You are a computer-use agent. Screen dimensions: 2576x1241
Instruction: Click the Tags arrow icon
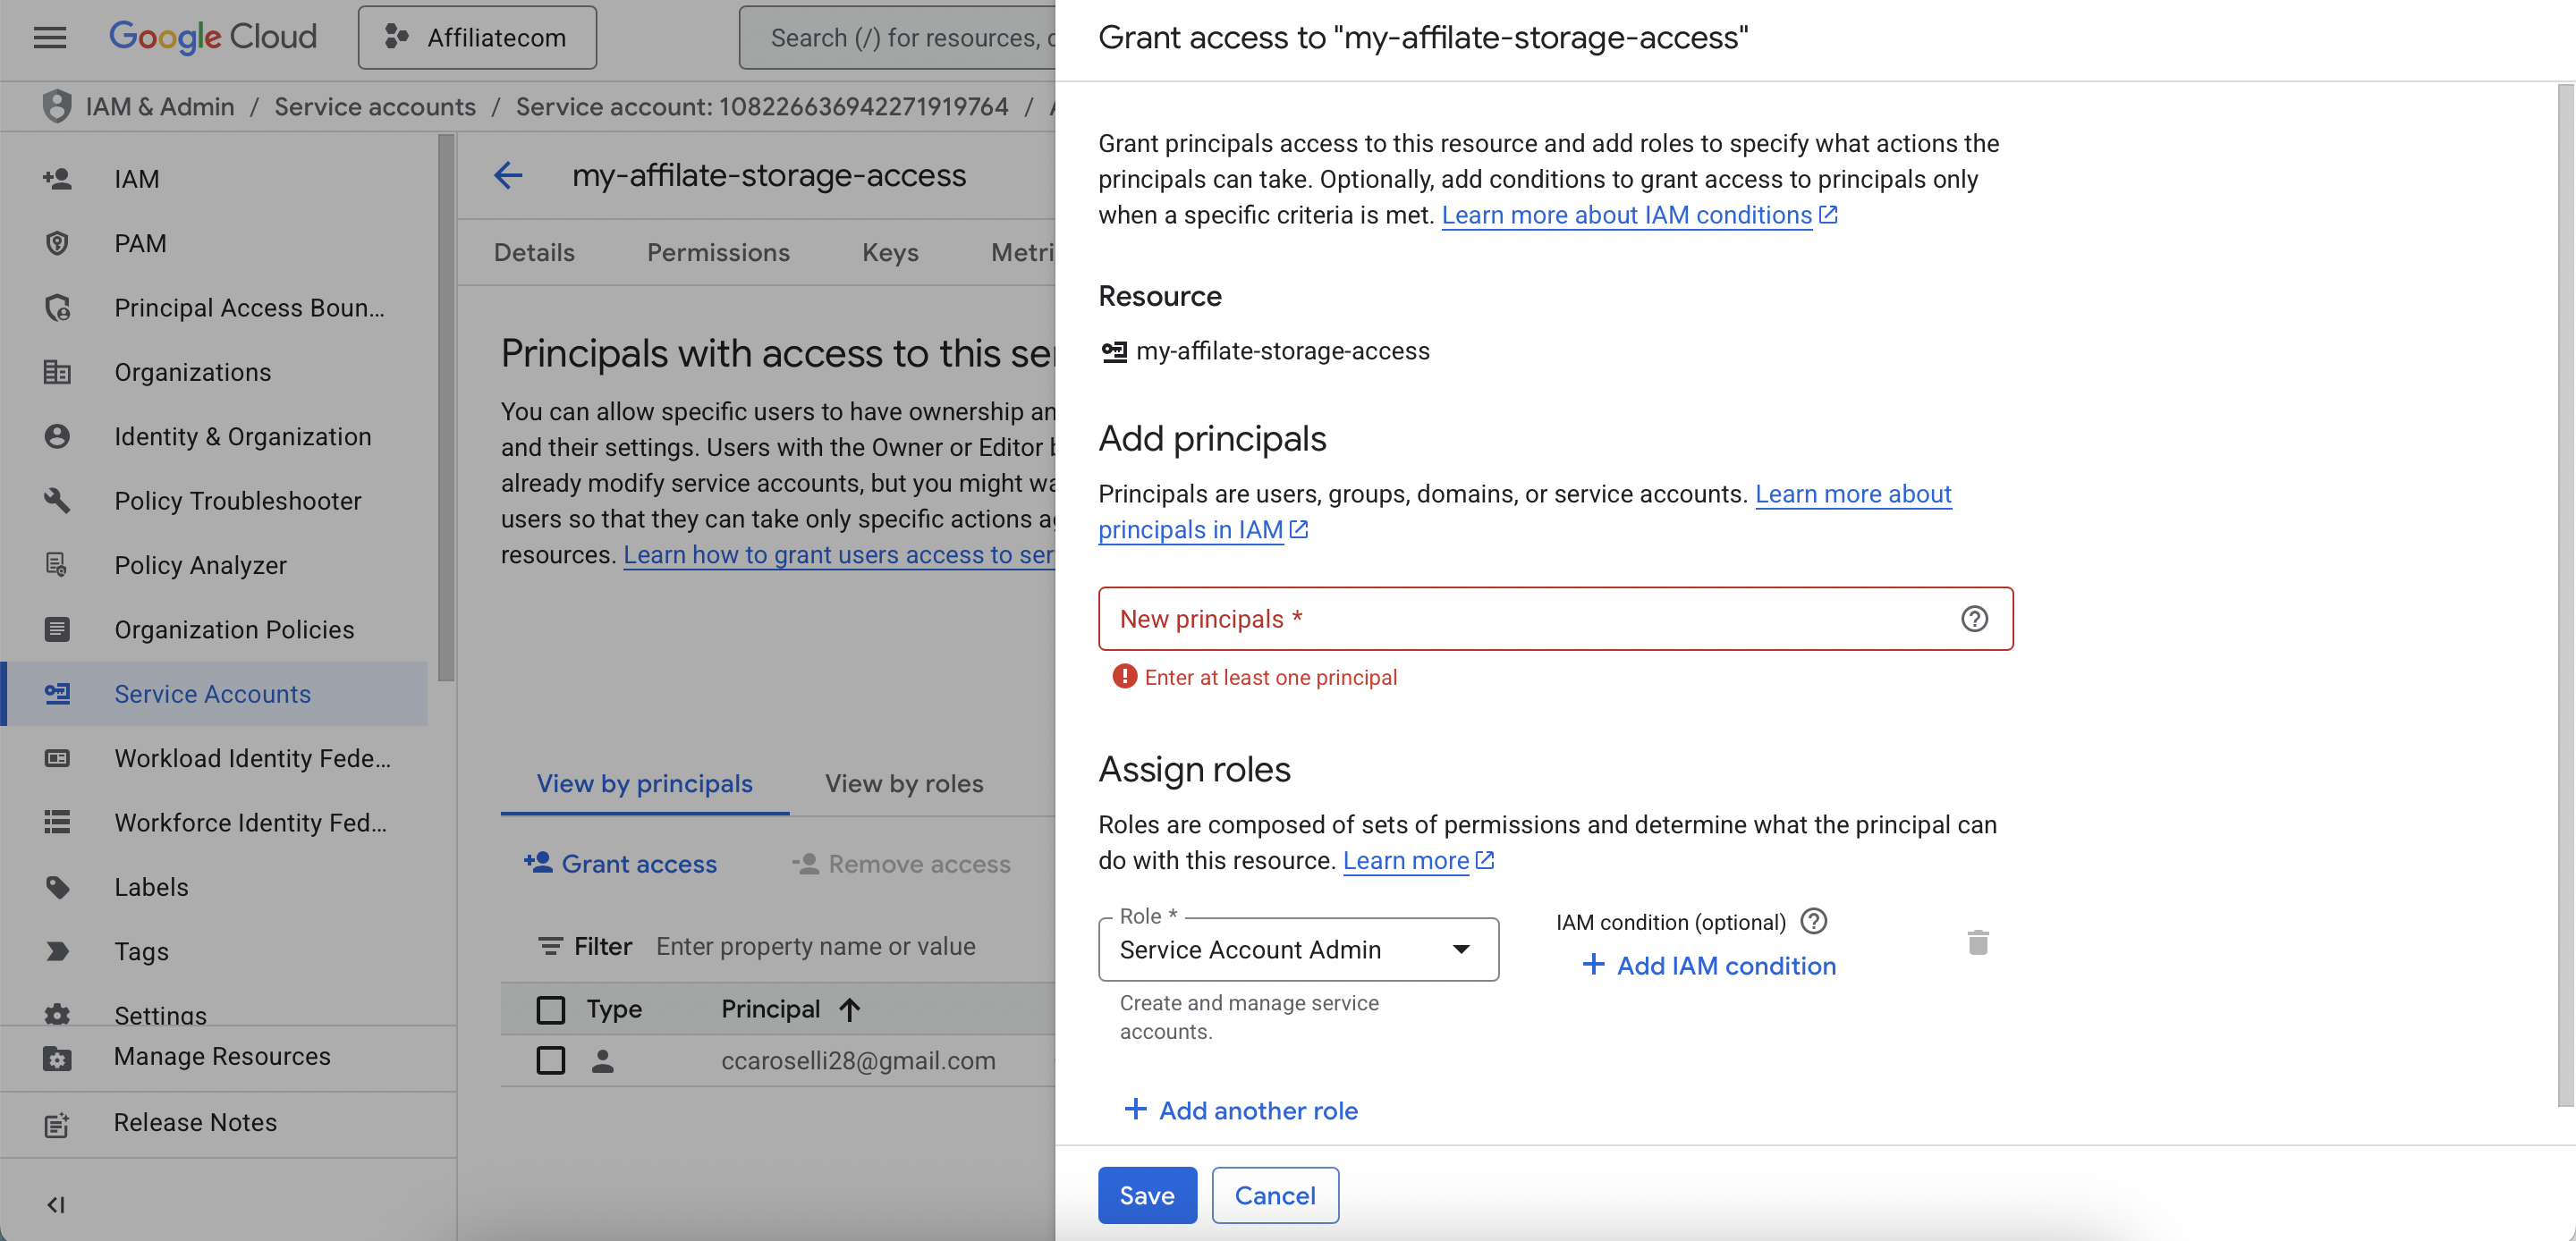pos(57,951)
